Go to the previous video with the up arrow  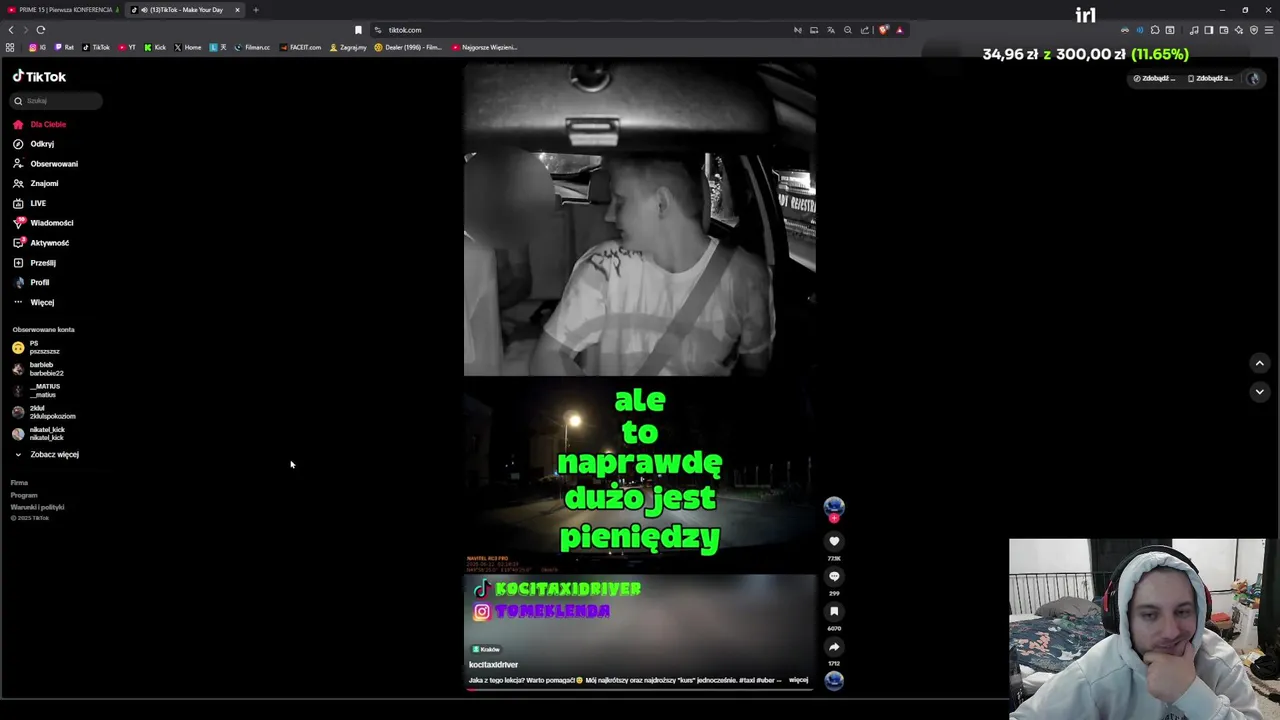click(x=1259, y=363)
